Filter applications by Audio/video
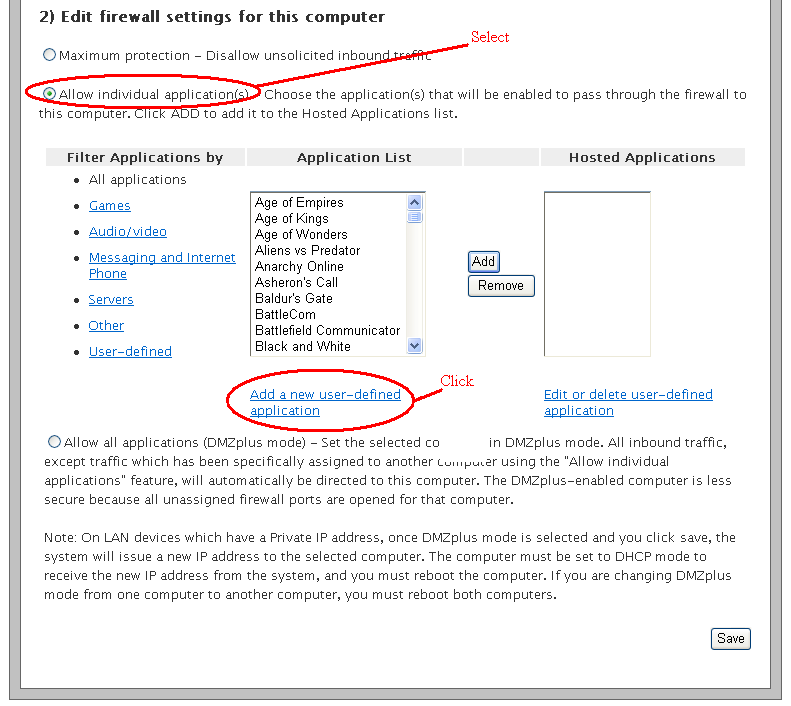 click(127, 231)
